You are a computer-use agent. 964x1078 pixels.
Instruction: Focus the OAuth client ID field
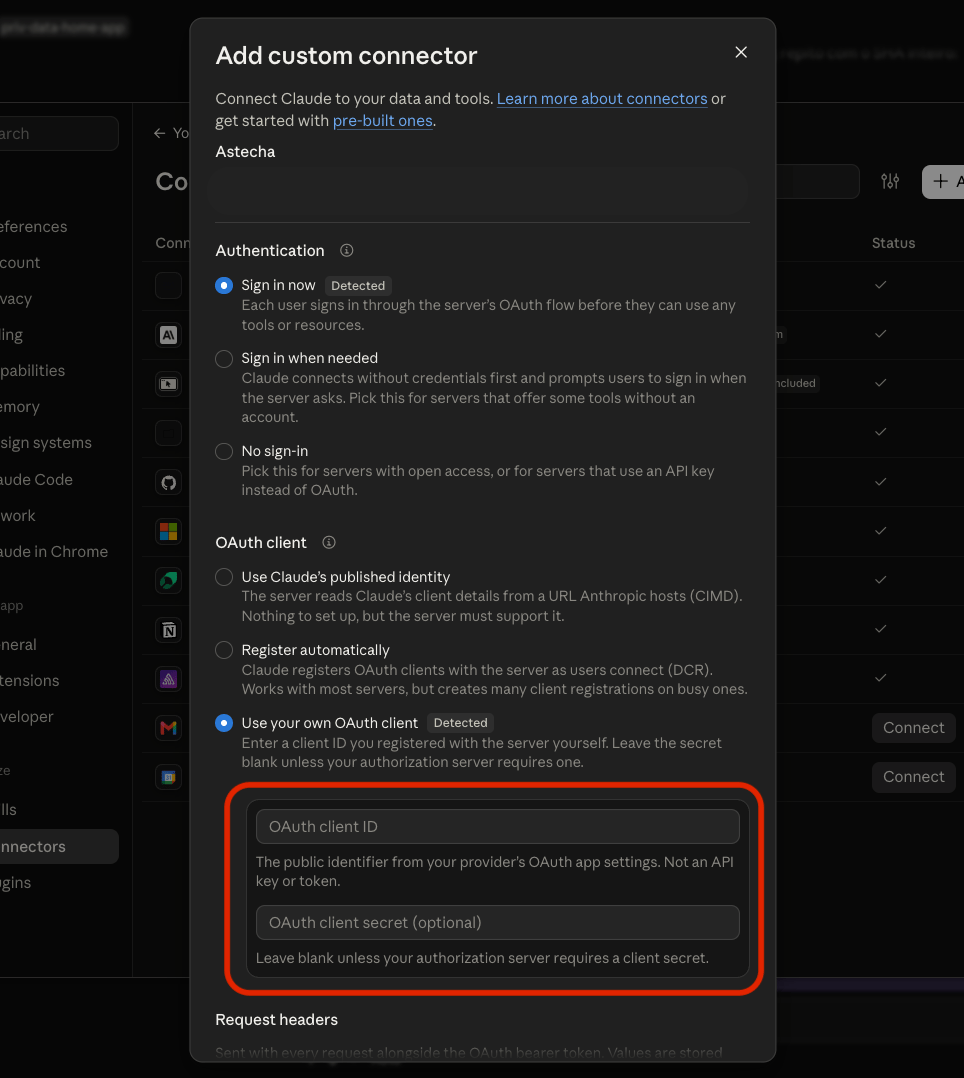point(498,826)
